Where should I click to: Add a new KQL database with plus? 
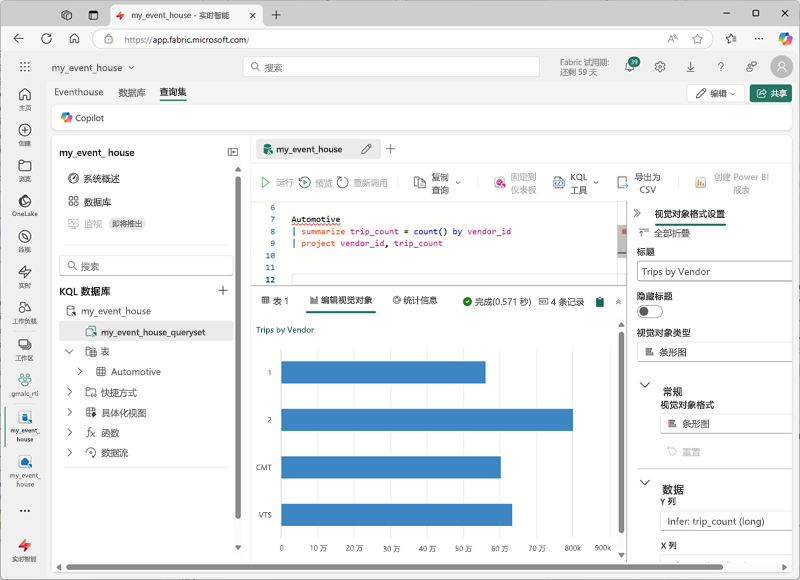coord(222,290)
